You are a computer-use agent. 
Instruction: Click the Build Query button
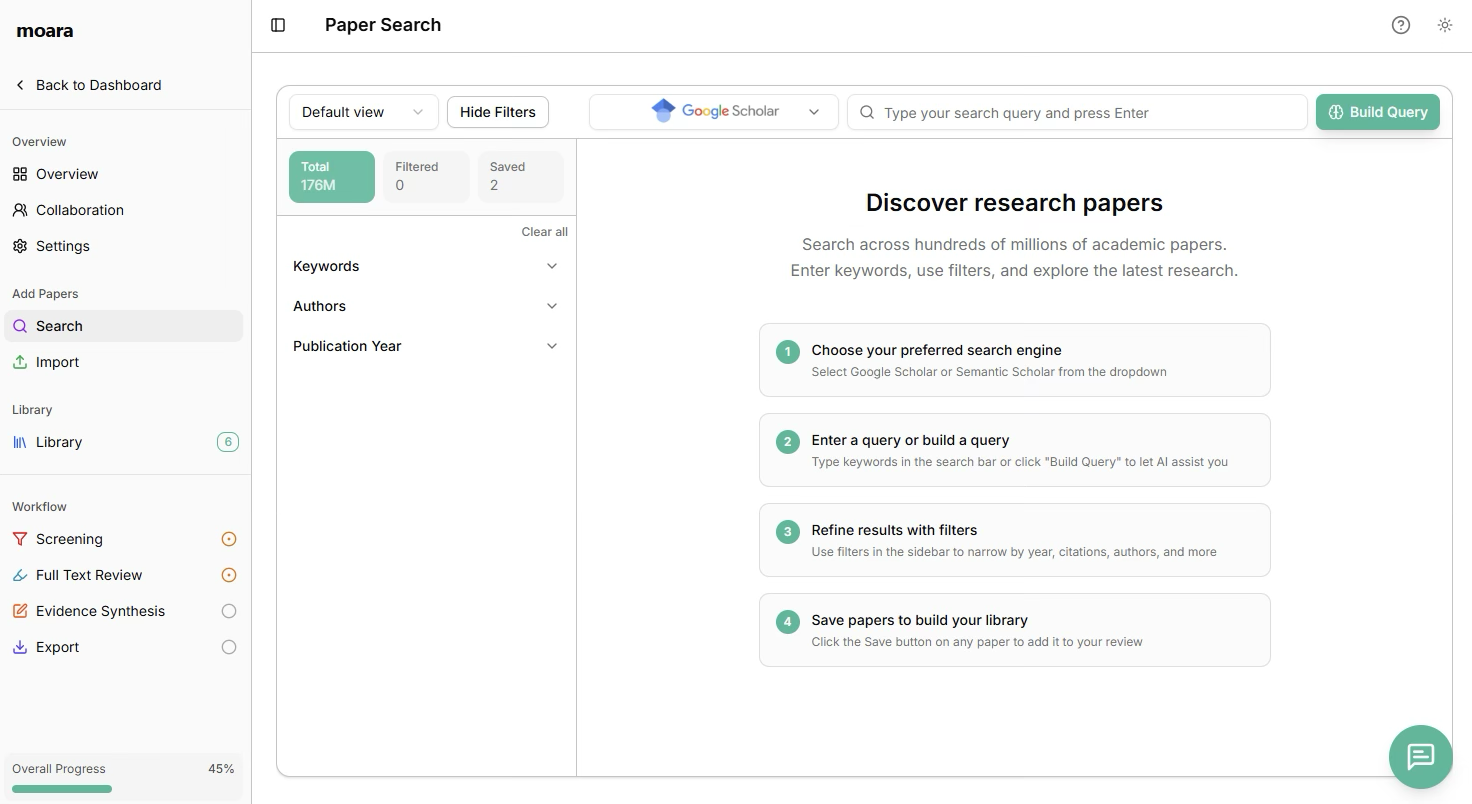(x=1377, y=112)
